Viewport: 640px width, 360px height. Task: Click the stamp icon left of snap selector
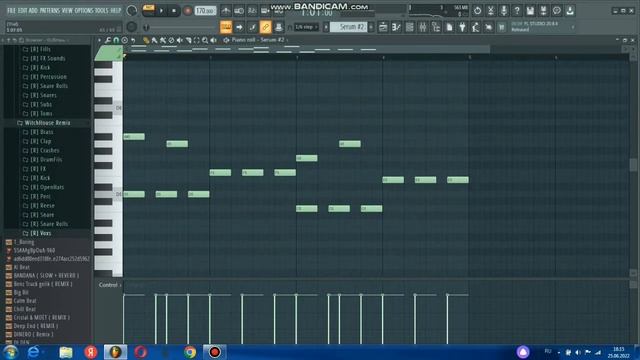click(x=279, y=27)
